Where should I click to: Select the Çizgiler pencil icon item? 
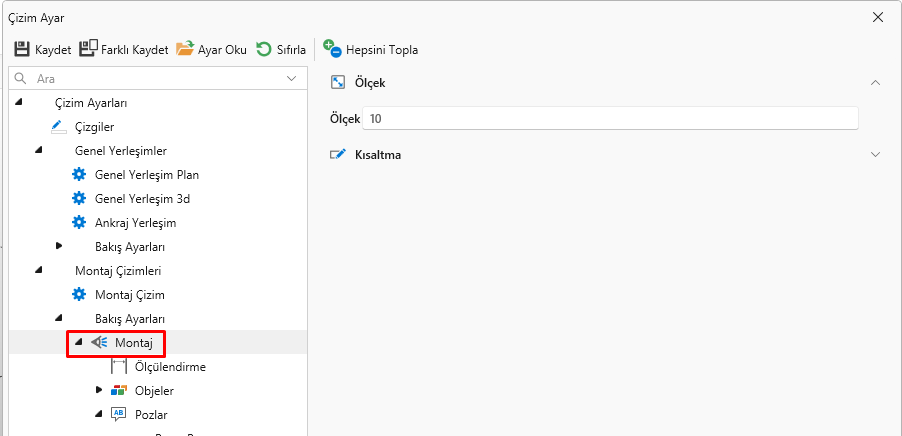(59, 127)
